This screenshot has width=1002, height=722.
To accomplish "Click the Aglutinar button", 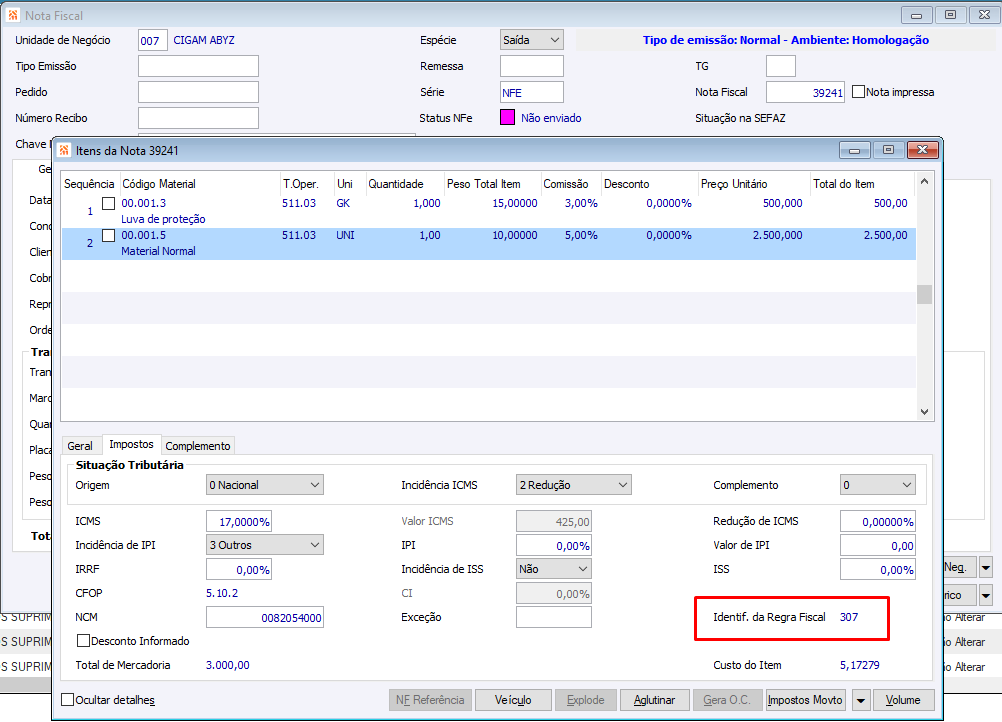I will point(654,700).
